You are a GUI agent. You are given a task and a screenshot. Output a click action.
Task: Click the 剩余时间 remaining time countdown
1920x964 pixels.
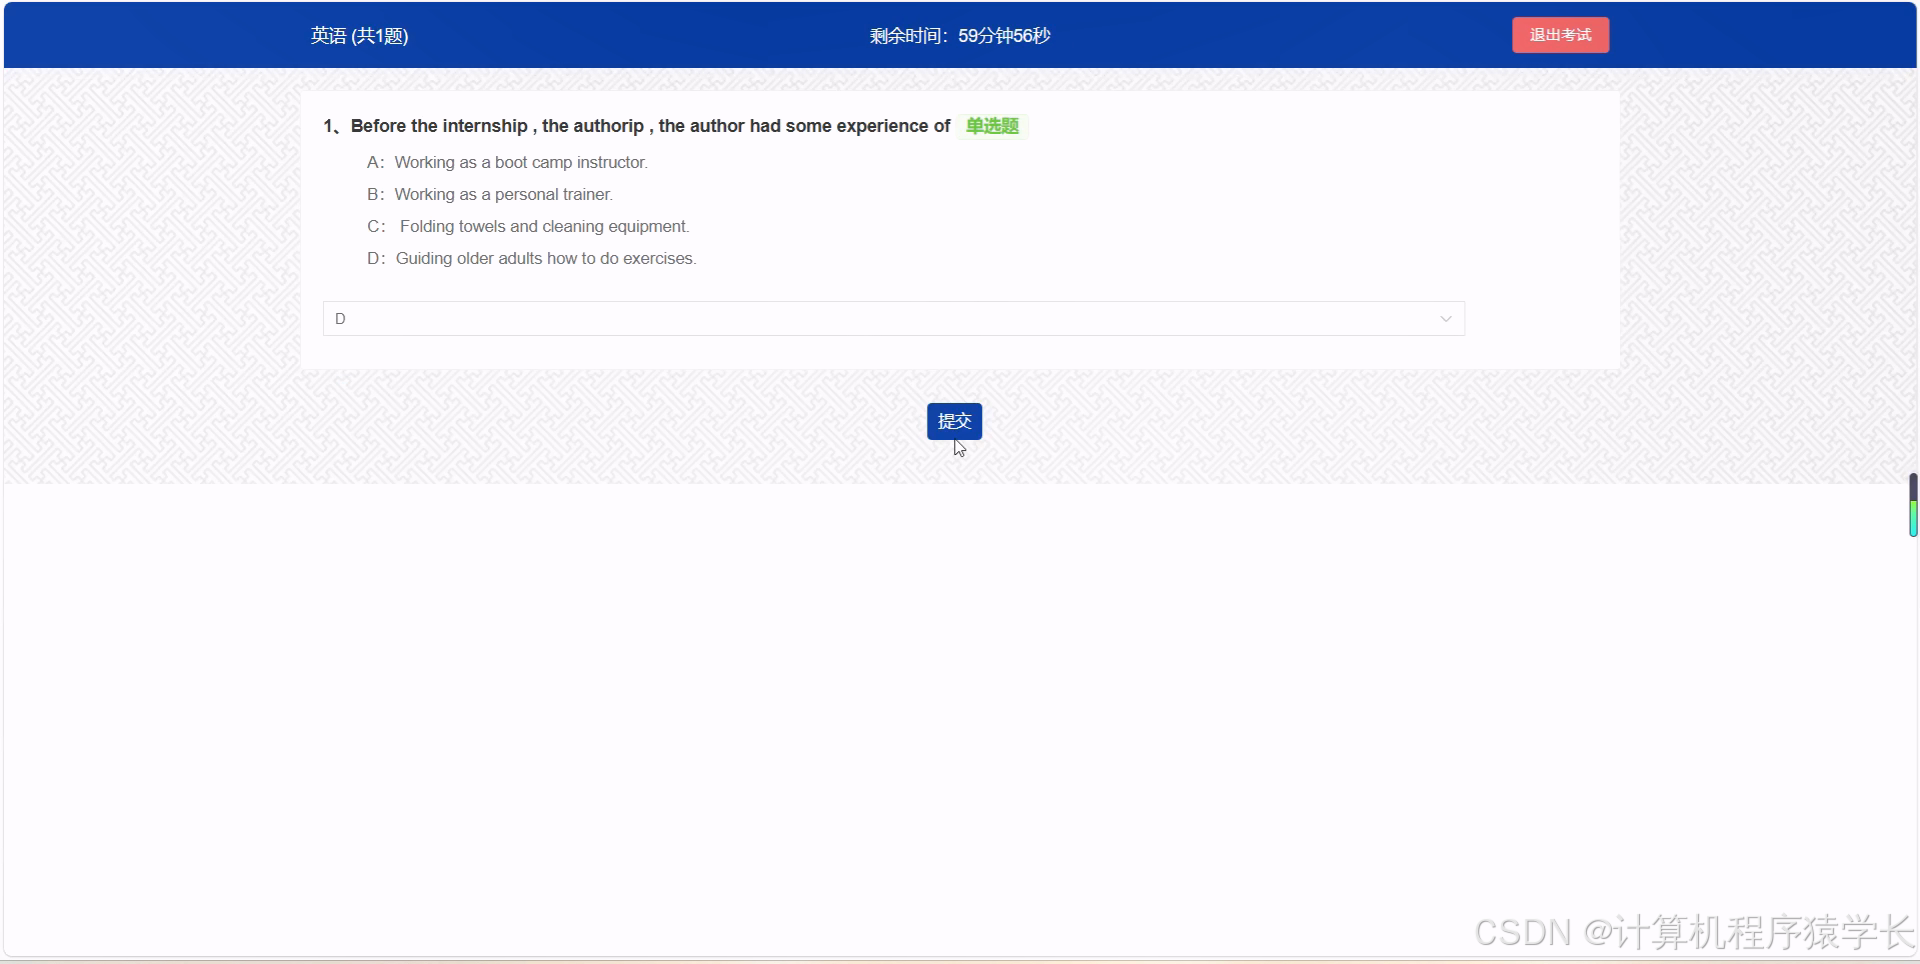pos(960,36)
